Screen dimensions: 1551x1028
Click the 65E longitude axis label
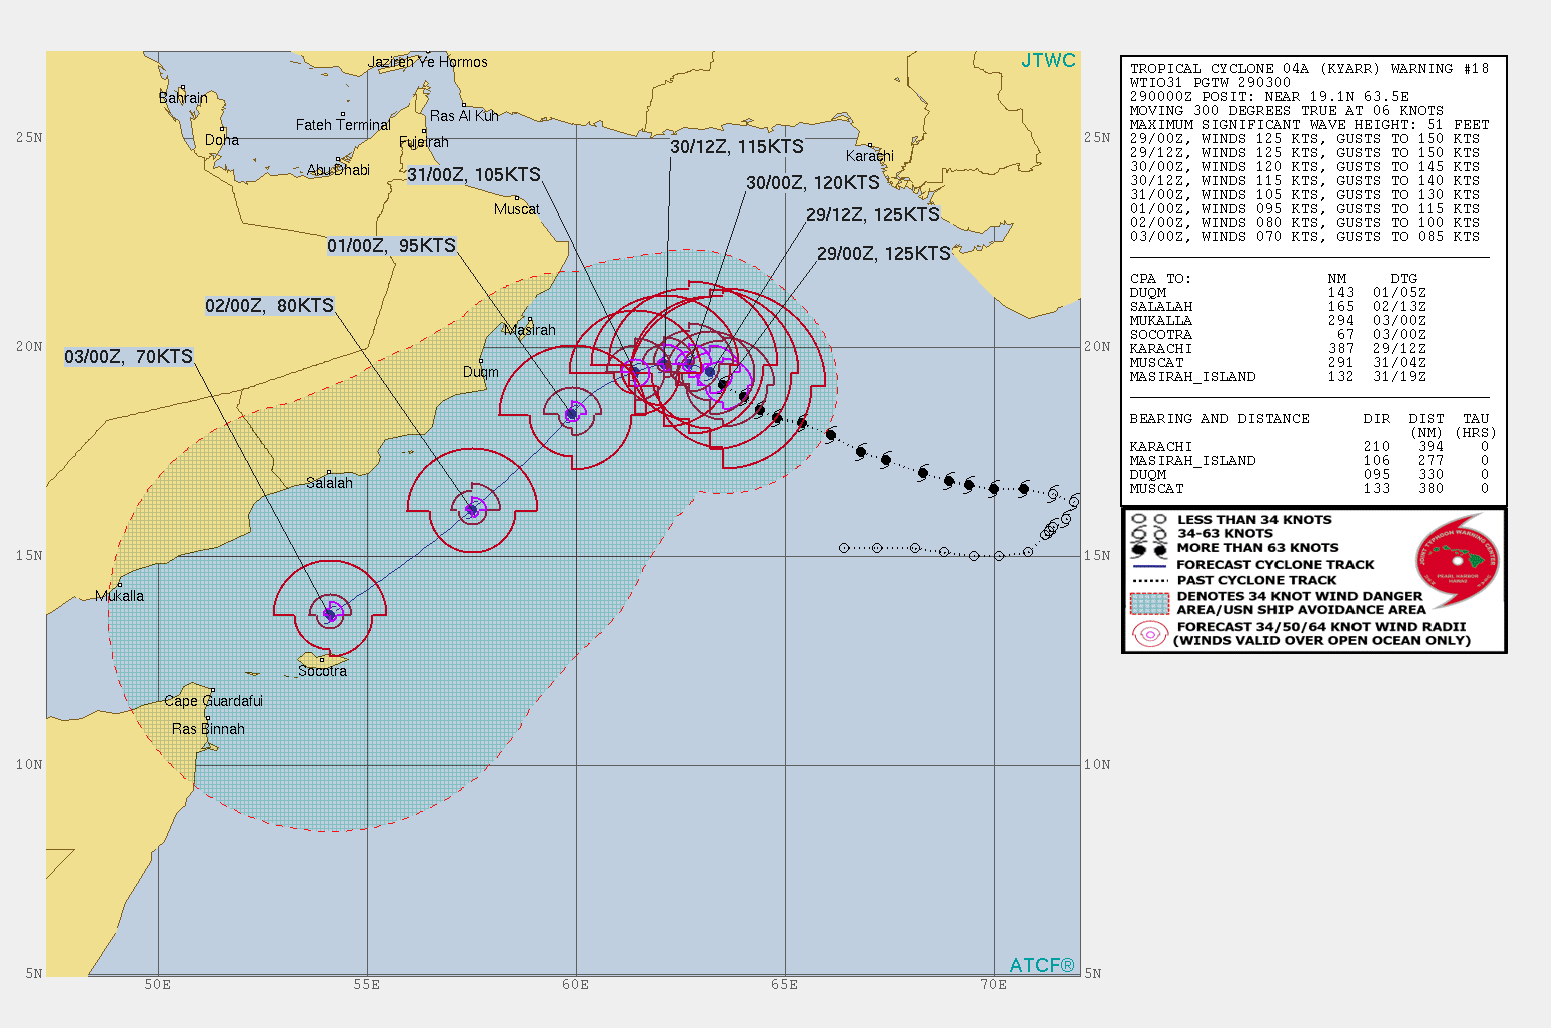click(785, 985)
